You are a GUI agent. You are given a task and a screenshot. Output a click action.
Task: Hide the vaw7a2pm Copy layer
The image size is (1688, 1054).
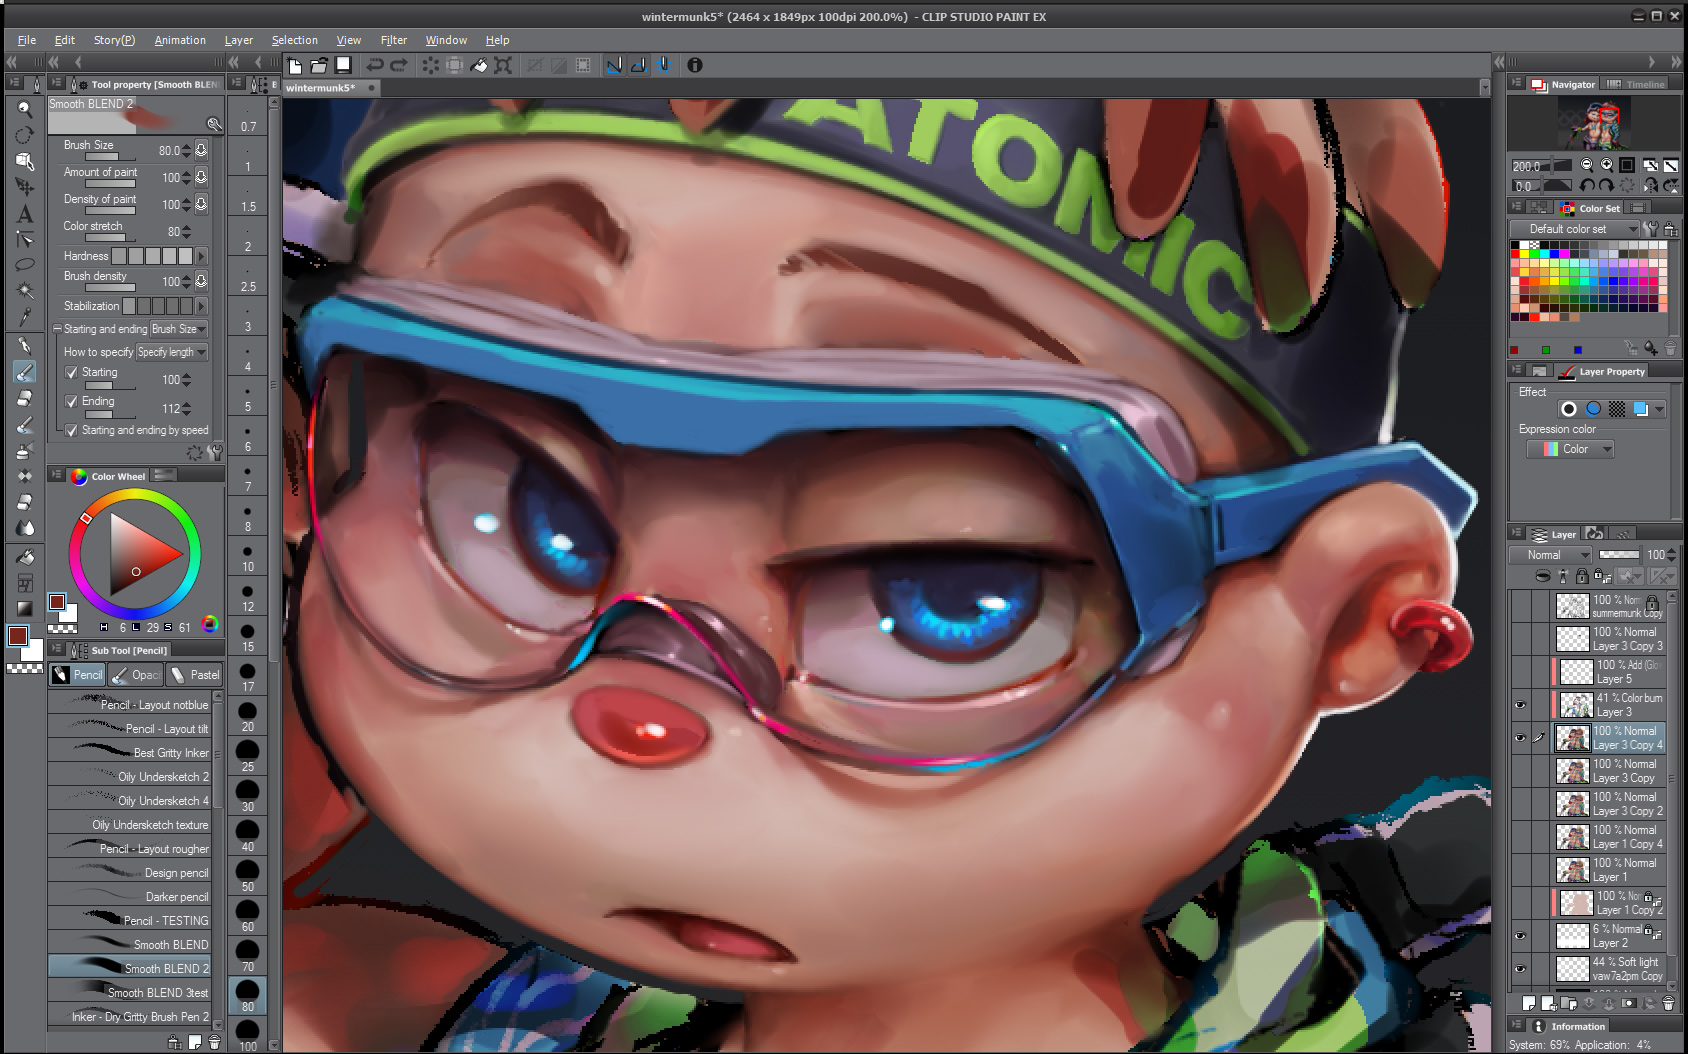1520,969
